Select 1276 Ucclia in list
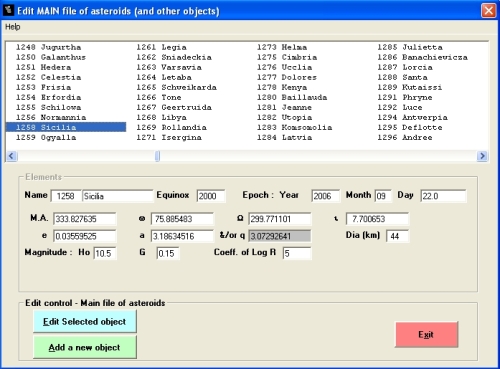Viewport: 500px width, 369px height. pyautogui.click(x=285, y=67)
